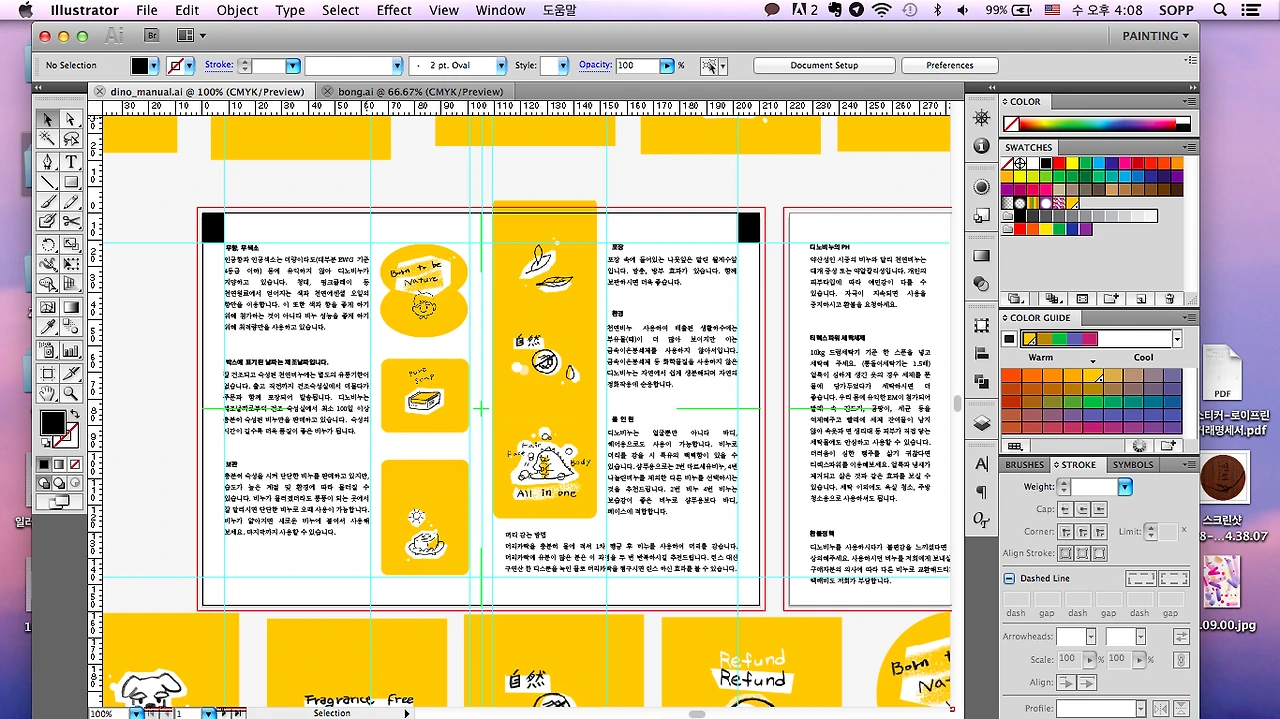The width and height of the screenshot is (1280, 719).
Task: Open the Layers panel icon in dock
Action: [x=981, y=422]
